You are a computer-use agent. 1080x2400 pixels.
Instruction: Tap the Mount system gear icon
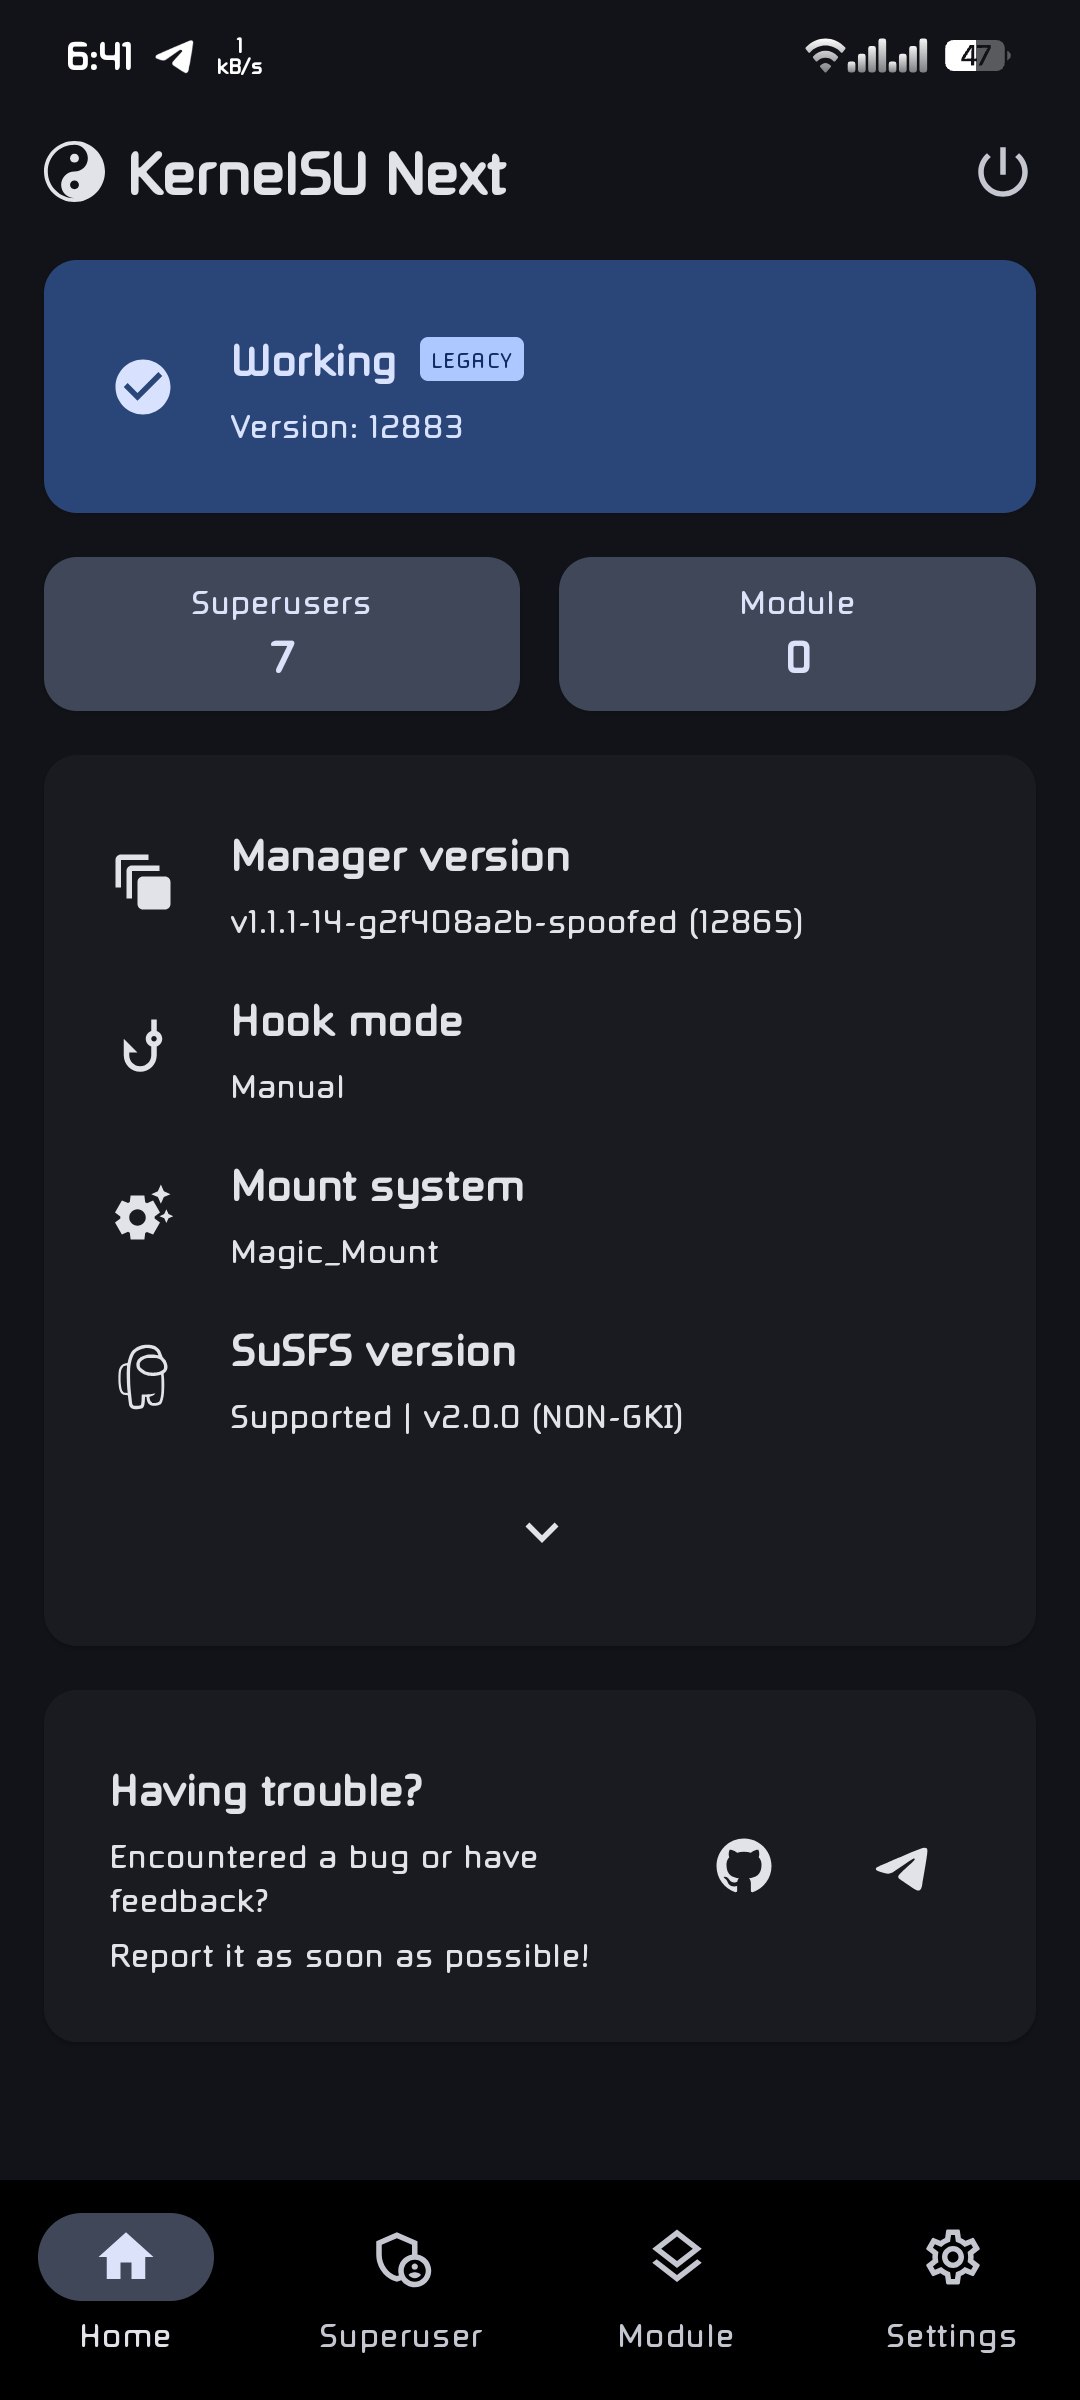pyautogui.click(x=143, y=1214)
